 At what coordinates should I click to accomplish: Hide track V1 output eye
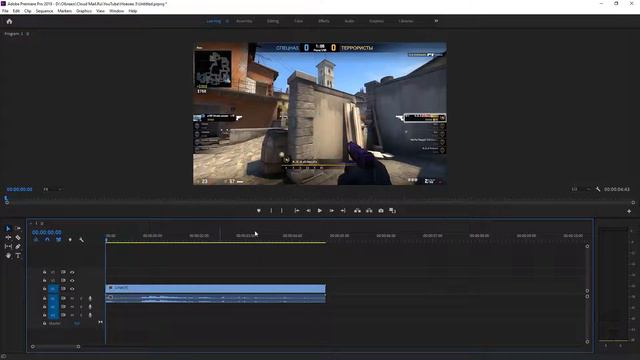tap(72, 289)
